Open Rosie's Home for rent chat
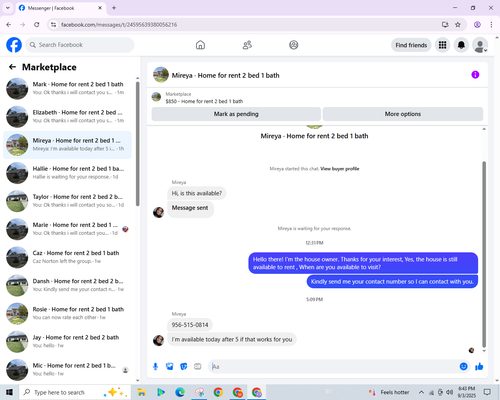500x400 pixels. pos(68,313)
